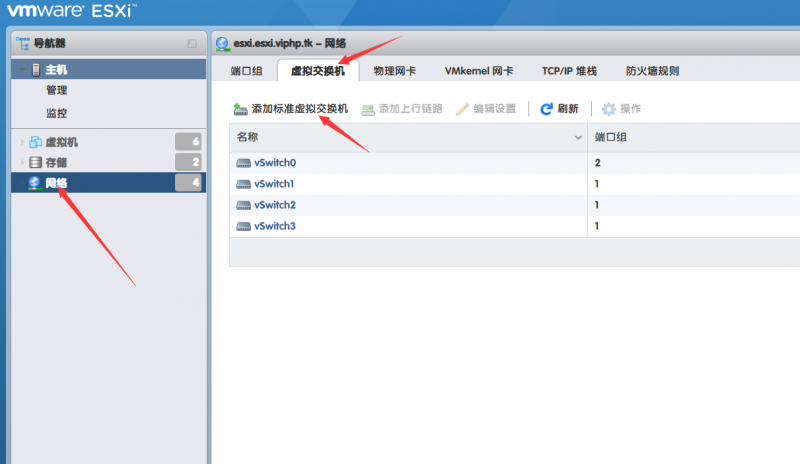800x464 pixels.
Task: Click the switch icon beside vSwitch3
Action: click(x=243, y=226)
